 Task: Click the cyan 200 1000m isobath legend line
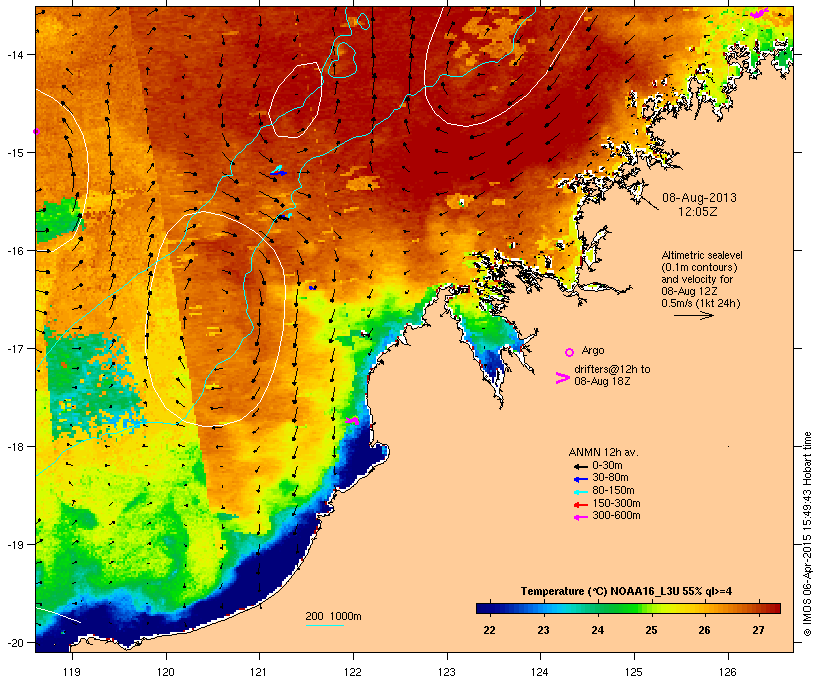[x=325, y=625]
